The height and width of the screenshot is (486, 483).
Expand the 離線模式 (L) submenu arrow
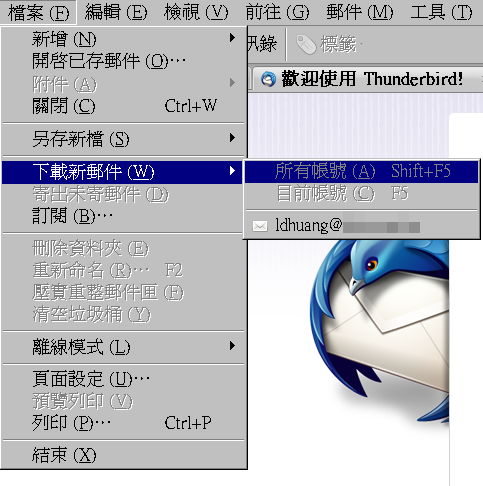click(x=232, y=346)
